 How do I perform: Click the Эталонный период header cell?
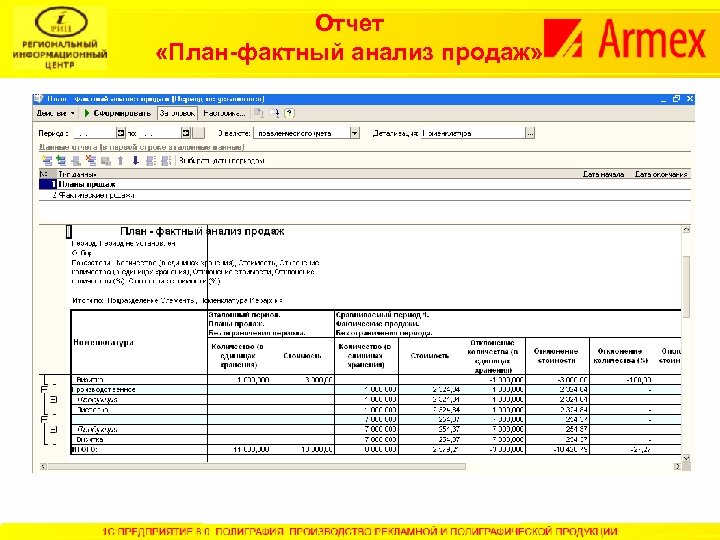click(271, 324)
